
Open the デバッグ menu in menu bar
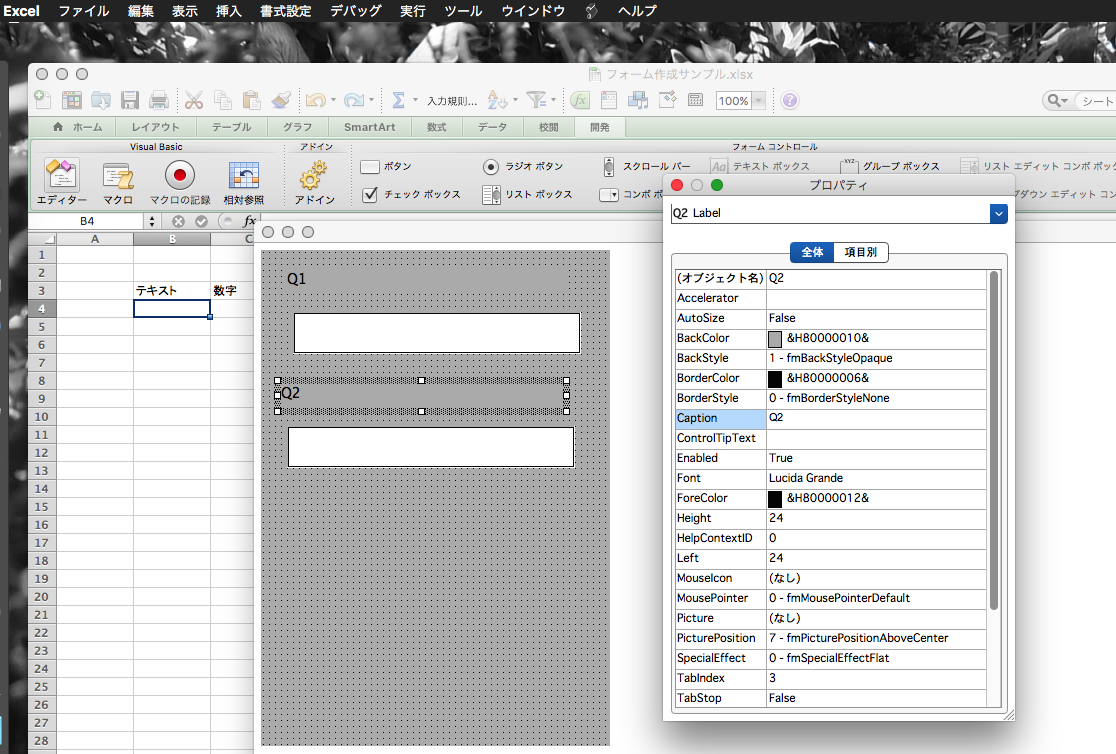(x=355, y=11)
